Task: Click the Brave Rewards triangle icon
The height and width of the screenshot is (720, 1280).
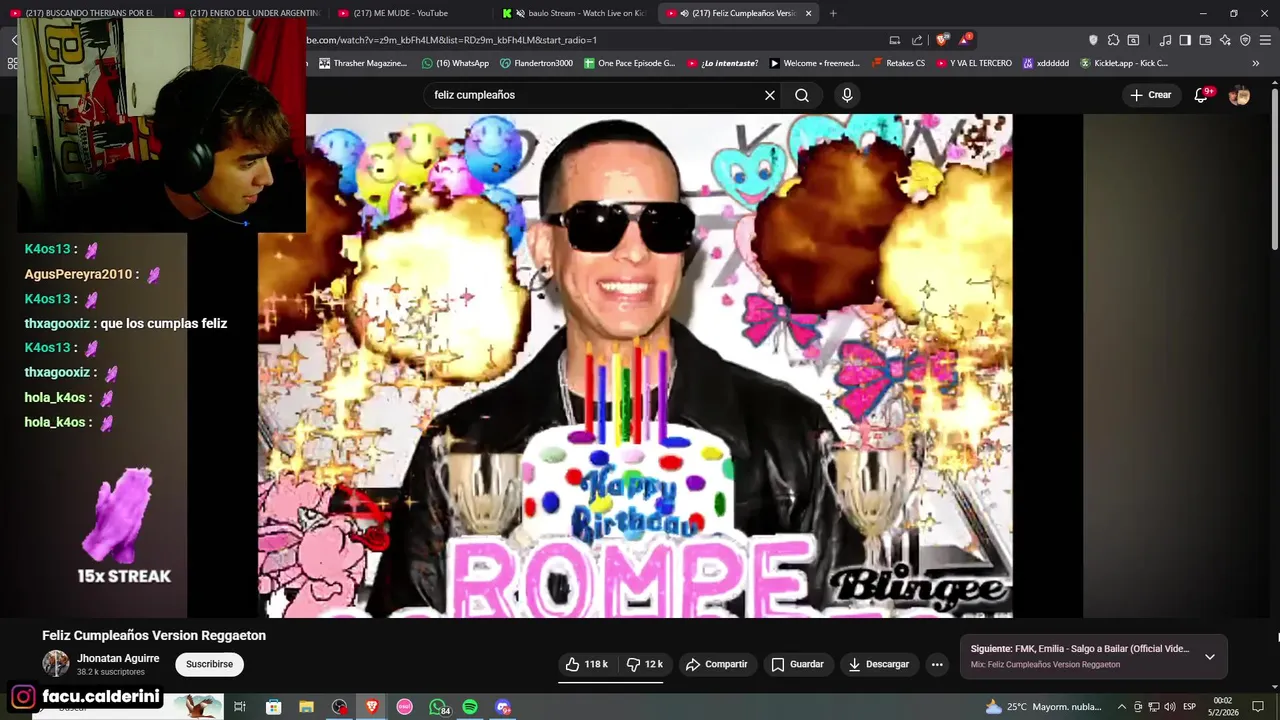Action: click(x=965, y=40)
